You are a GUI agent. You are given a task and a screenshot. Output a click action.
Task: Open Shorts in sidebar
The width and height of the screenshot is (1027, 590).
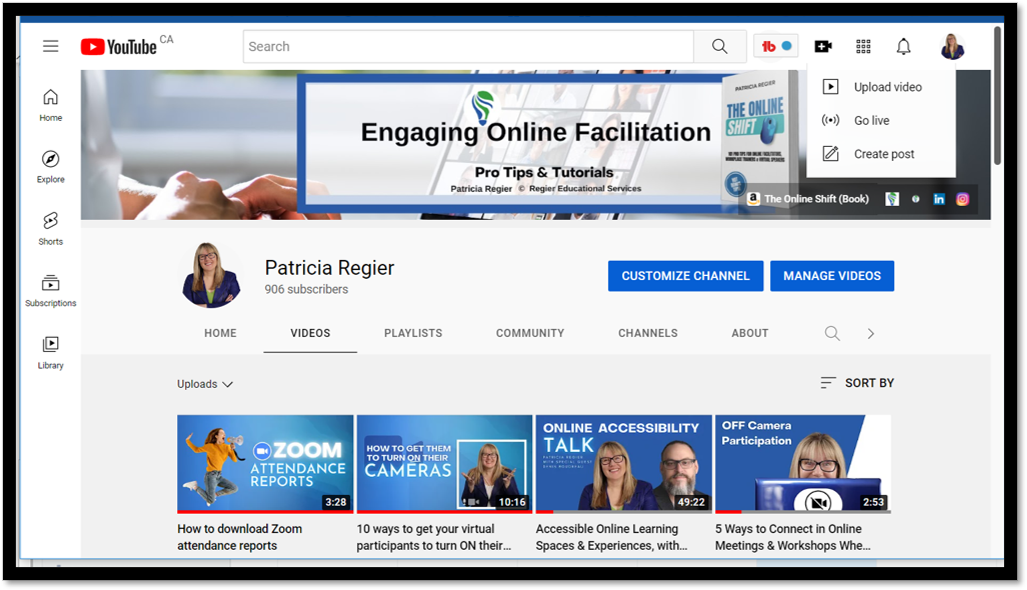tap(50, 229)
